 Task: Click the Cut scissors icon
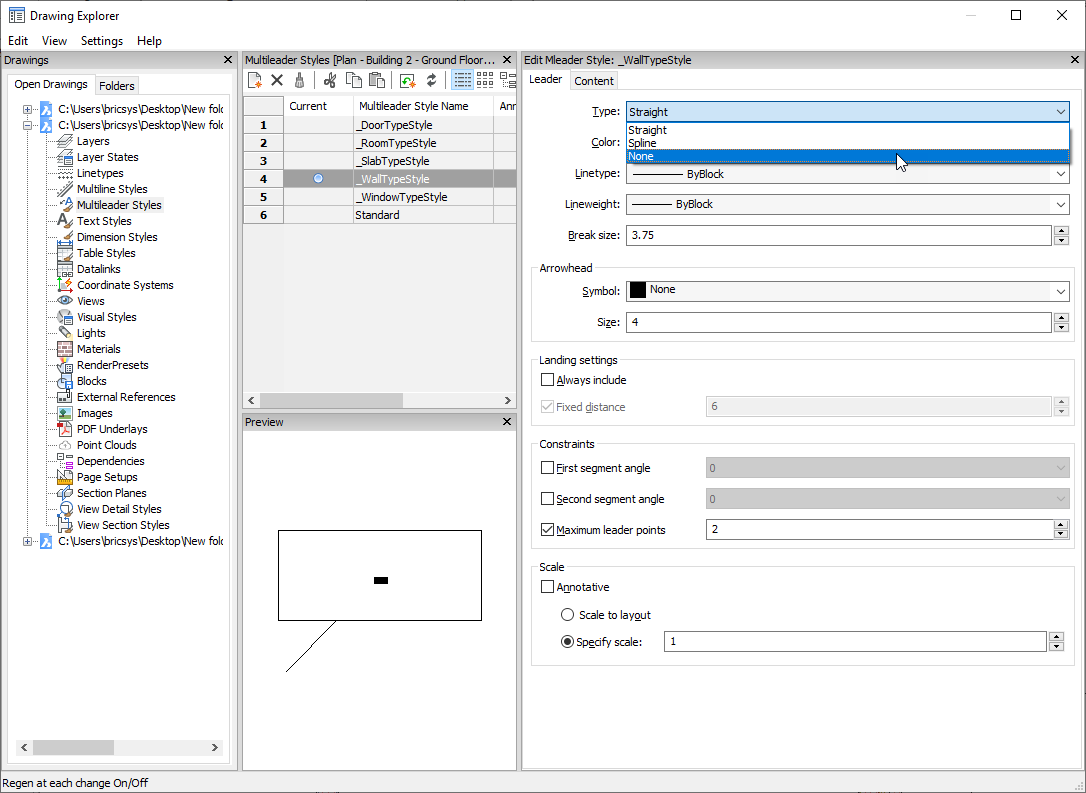(330, 80)
